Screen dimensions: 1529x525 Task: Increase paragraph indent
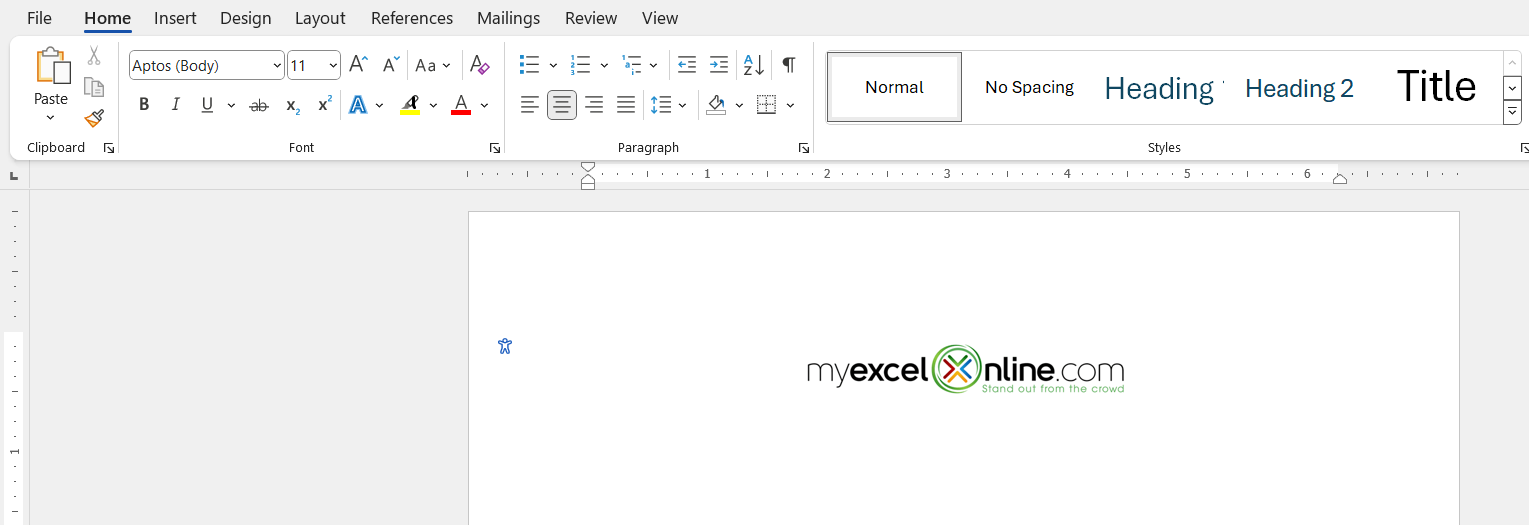coord(719,65)
